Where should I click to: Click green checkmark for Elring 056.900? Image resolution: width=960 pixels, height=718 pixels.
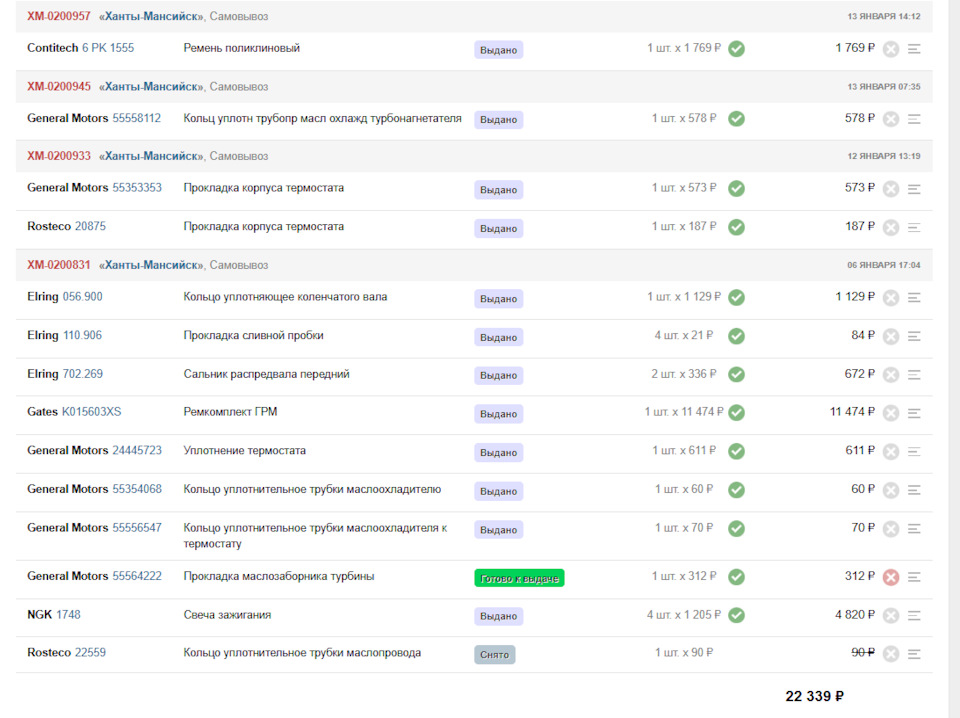[737, 297]
